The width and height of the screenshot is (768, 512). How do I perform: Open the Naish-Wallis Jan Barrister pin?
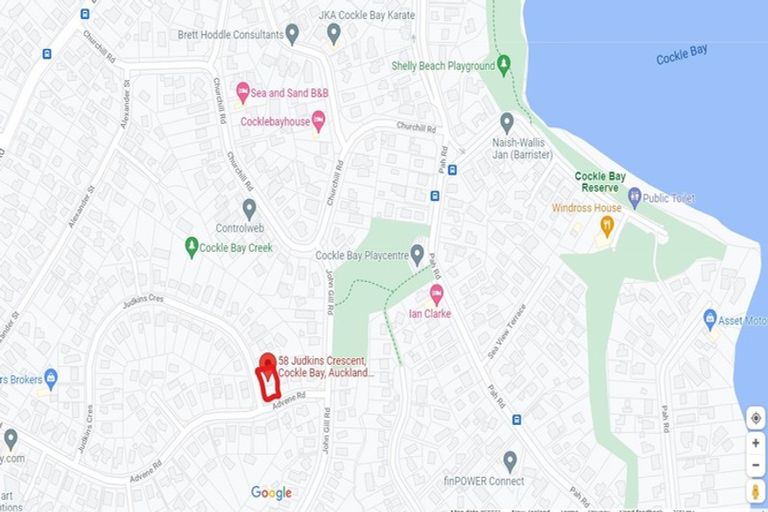pos(507,123)
